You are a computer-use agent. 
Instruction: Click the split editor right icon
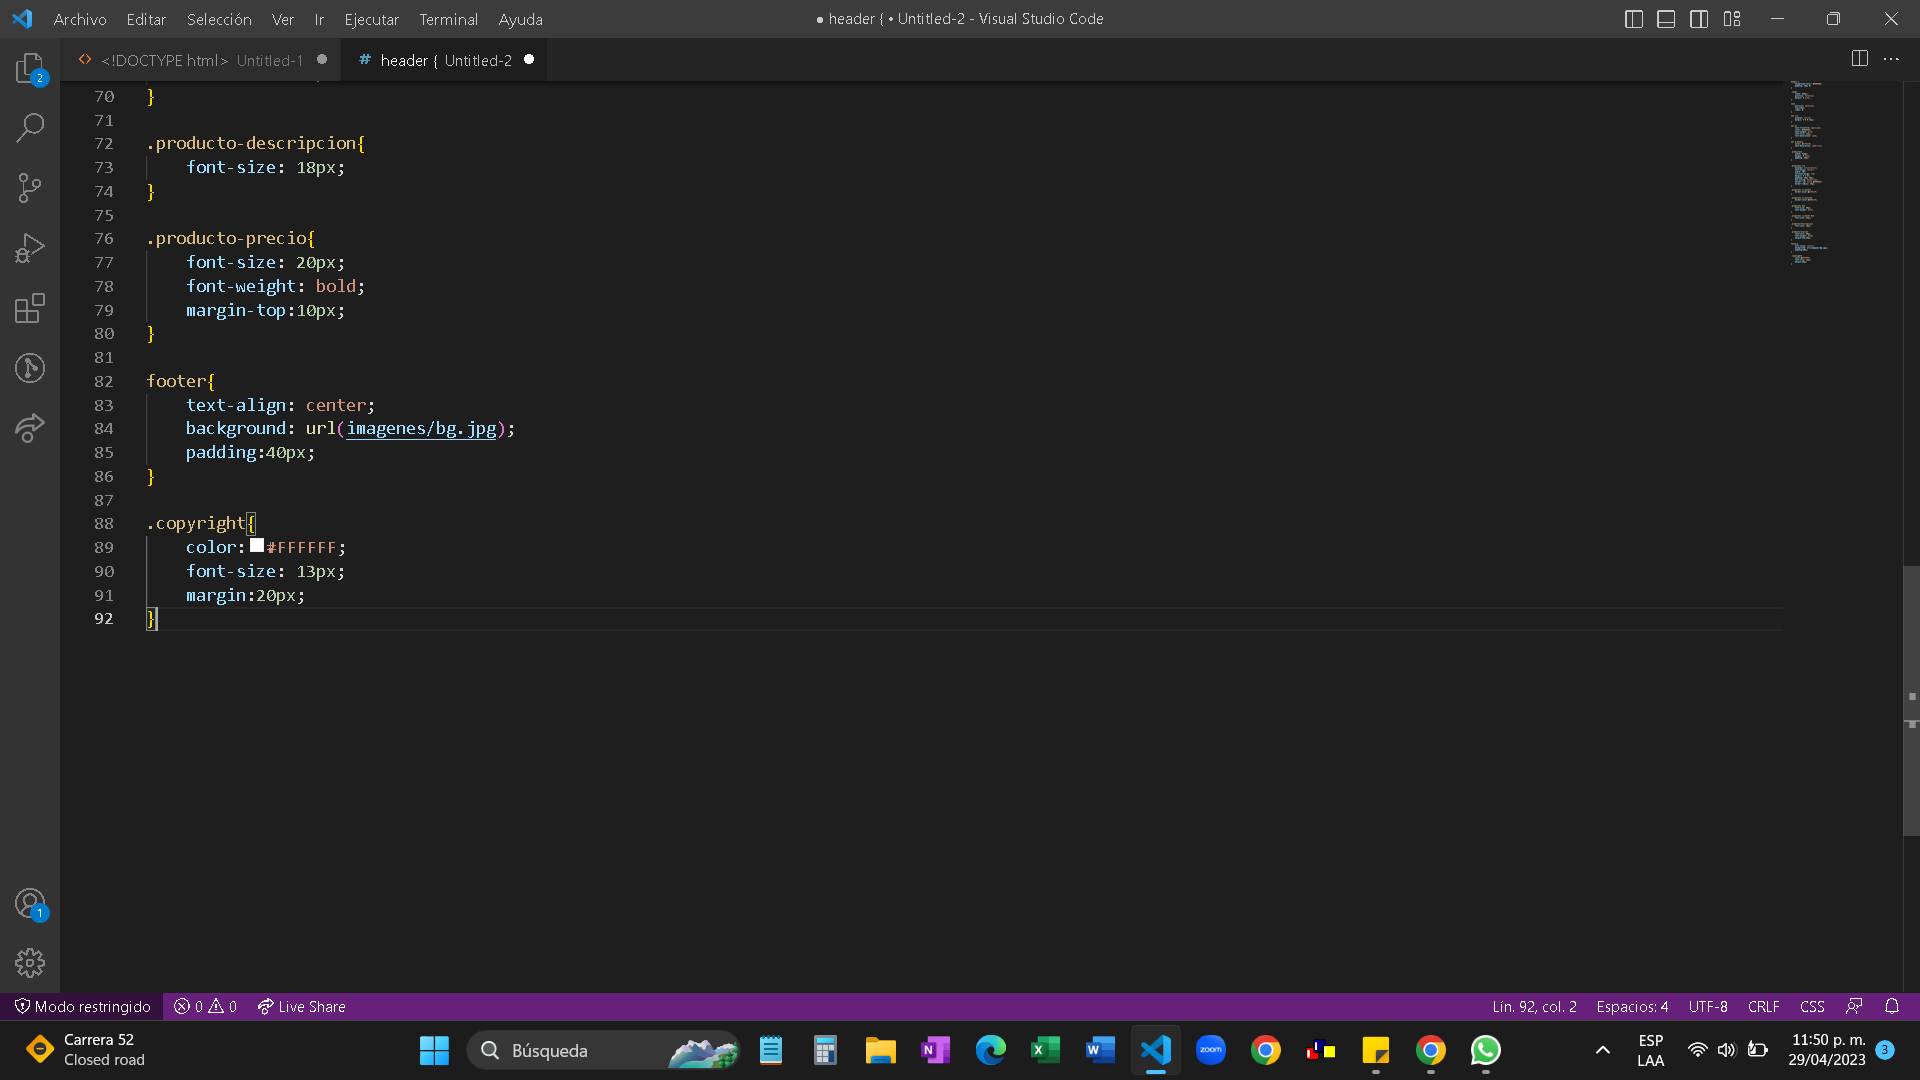point(1859,59)
